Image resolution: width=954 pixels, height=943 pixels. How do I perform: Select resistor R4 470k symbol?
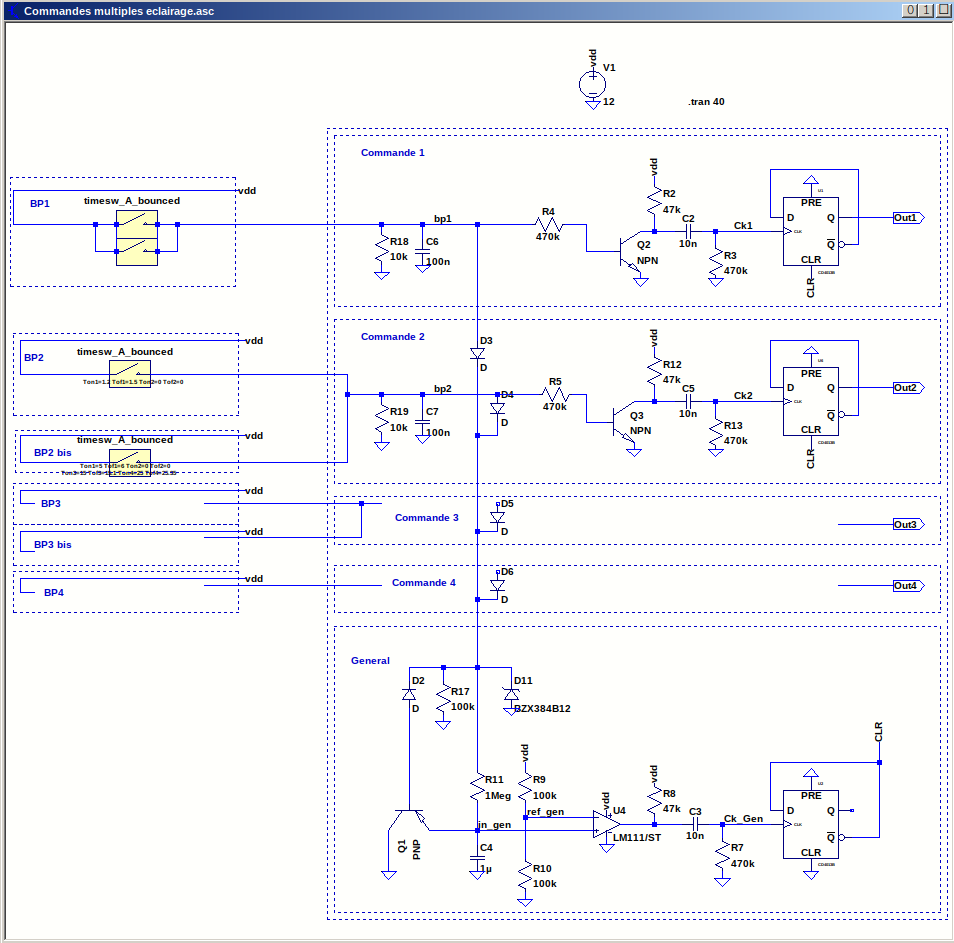pos(548,224)
